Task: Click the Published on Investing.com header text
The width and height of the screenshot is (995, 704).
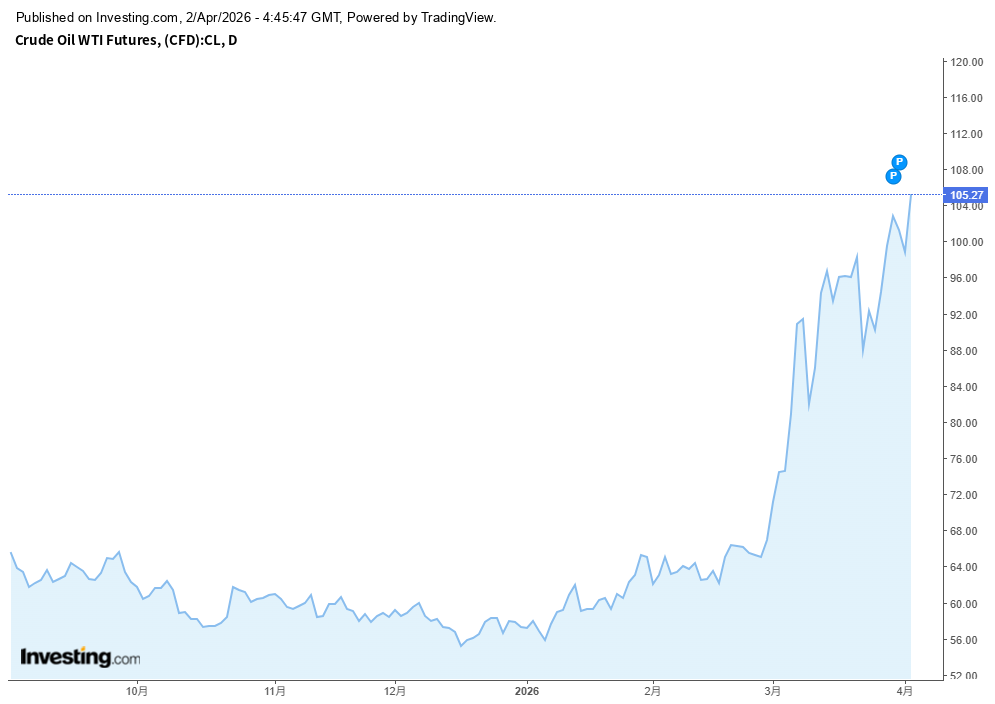Action: pos(257,18)
